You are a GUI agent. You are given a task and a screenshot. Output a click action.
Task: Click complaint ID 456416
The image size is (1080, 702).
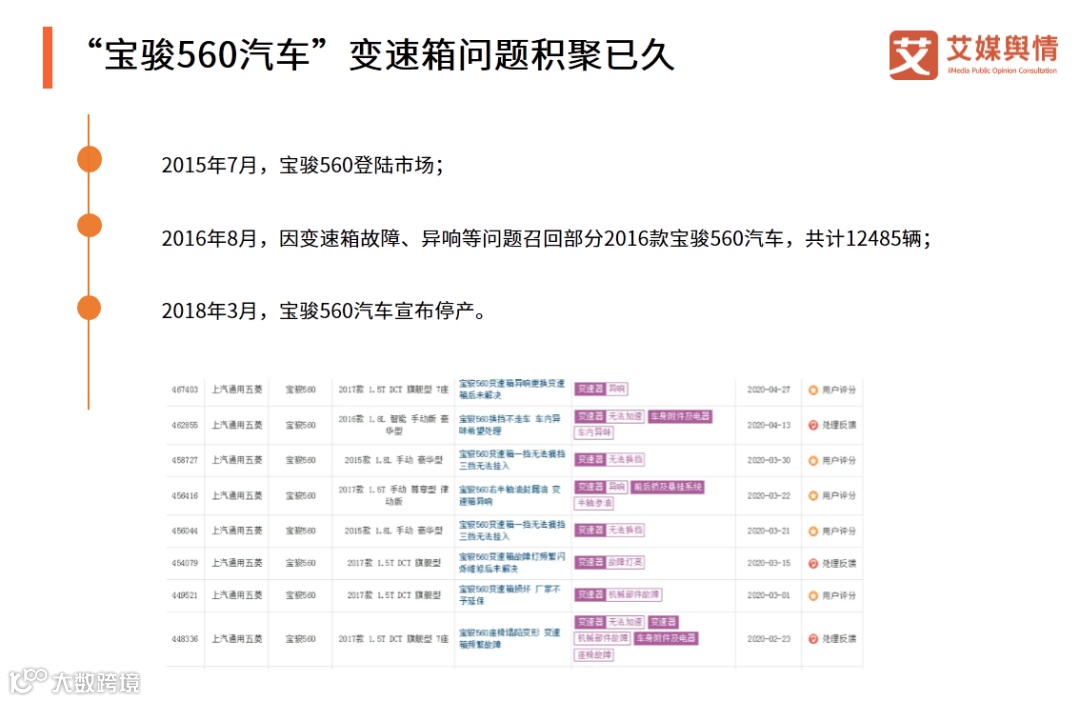[185, 495]
